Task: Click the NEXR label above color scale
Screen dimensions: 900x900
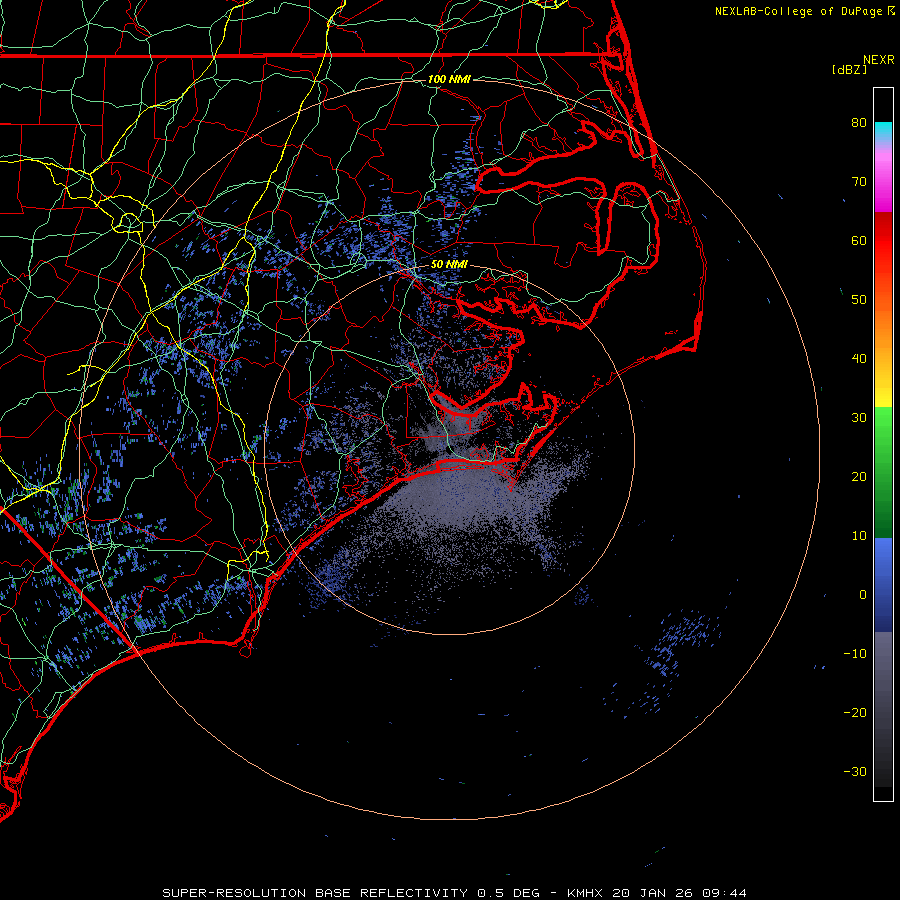Action: pos(879,60)
